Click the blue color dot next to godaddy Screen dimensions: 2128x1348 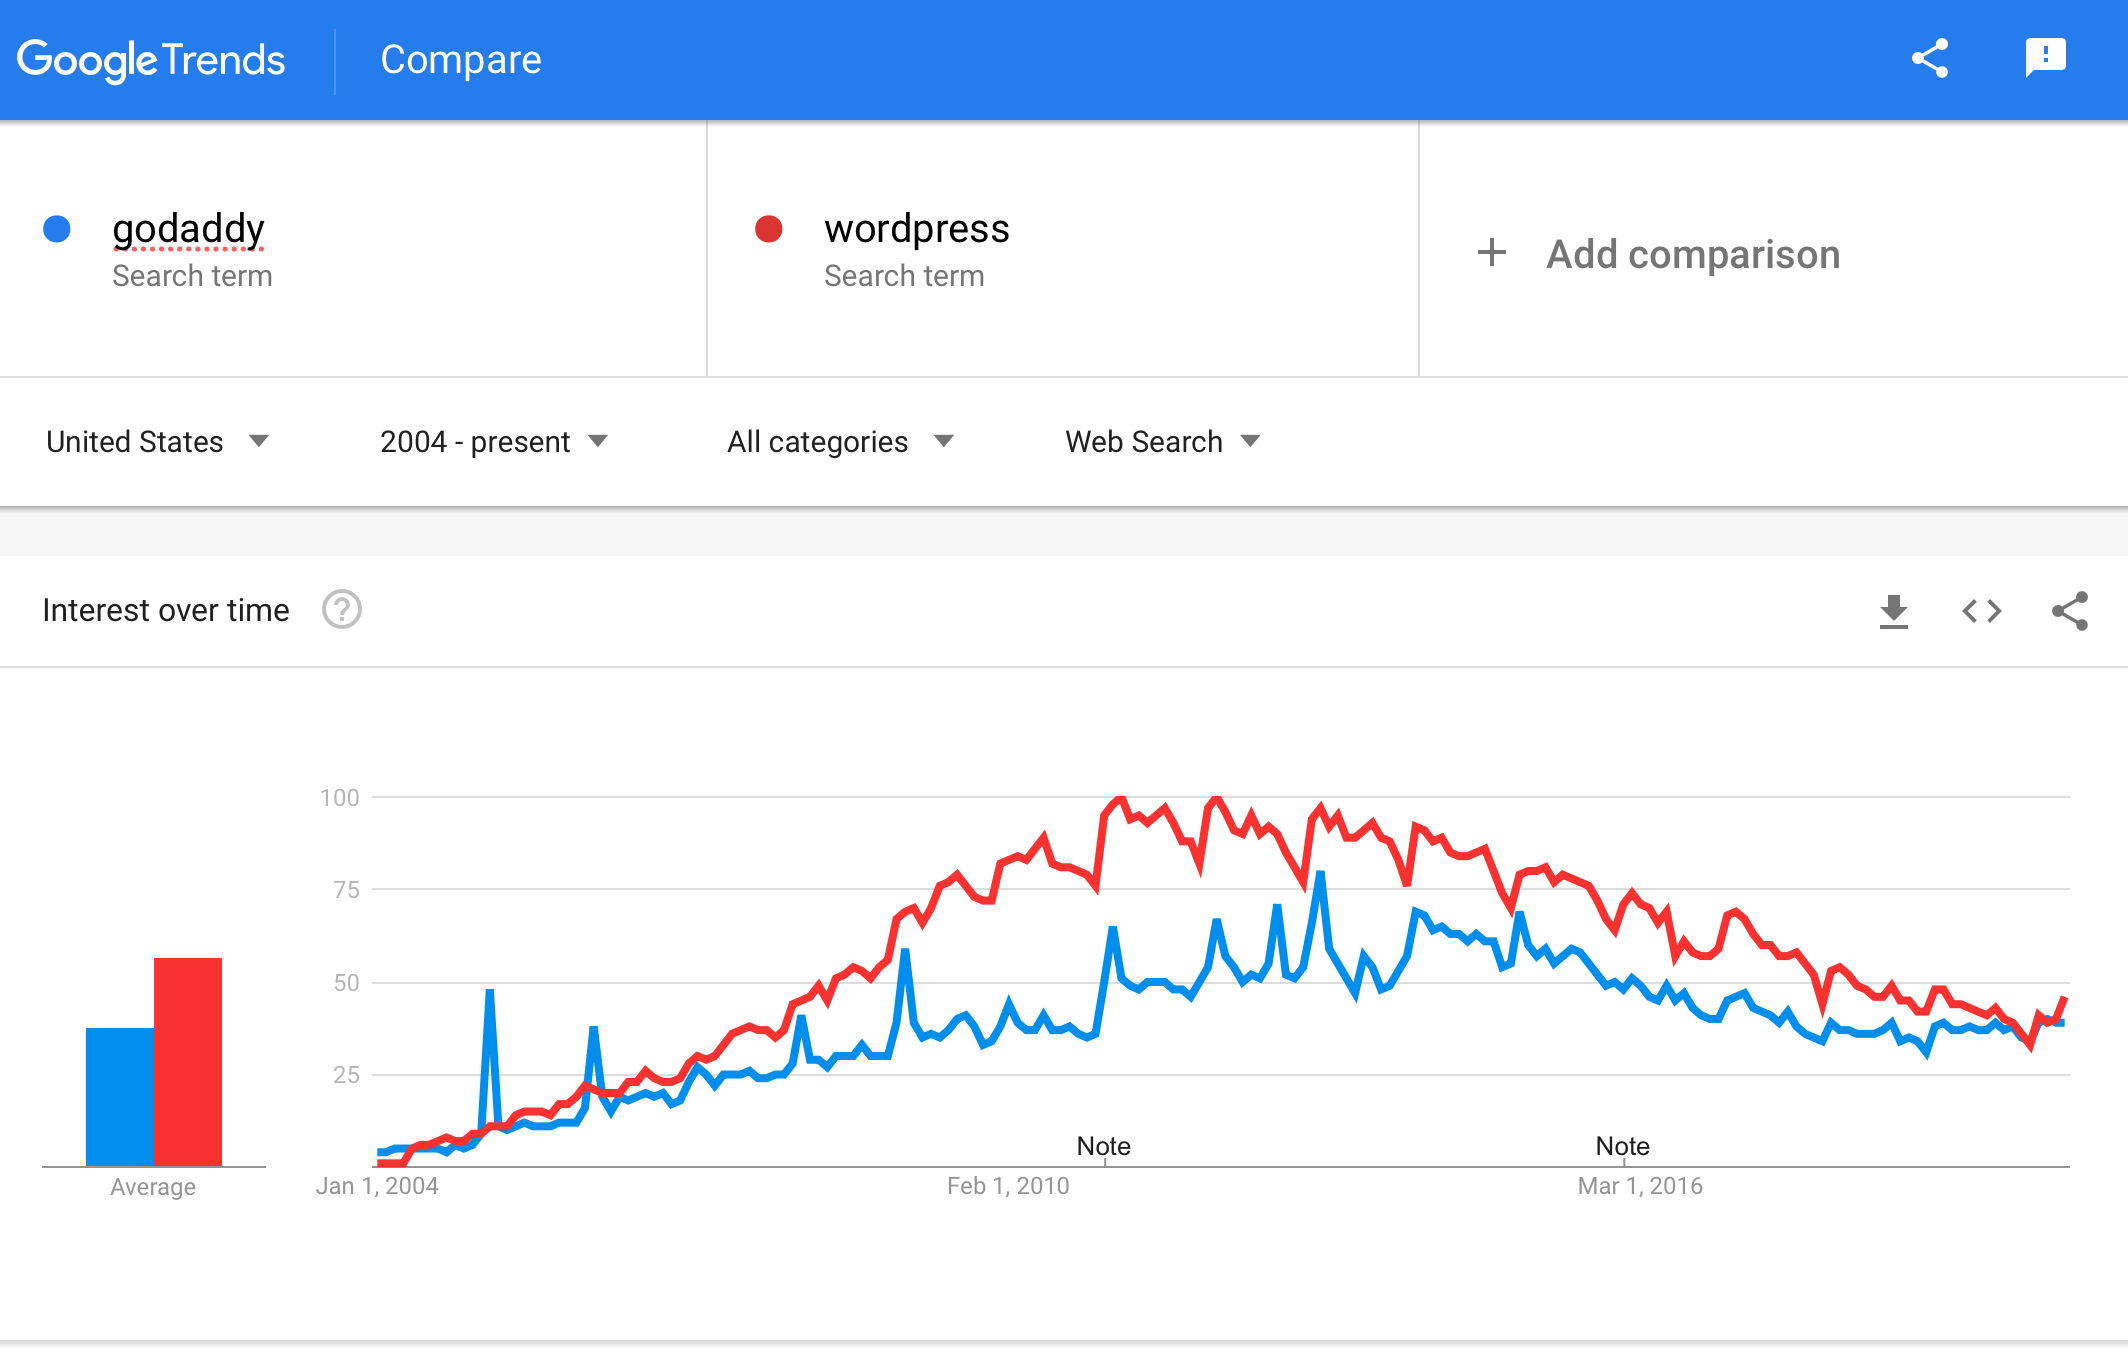pos(57,228)
